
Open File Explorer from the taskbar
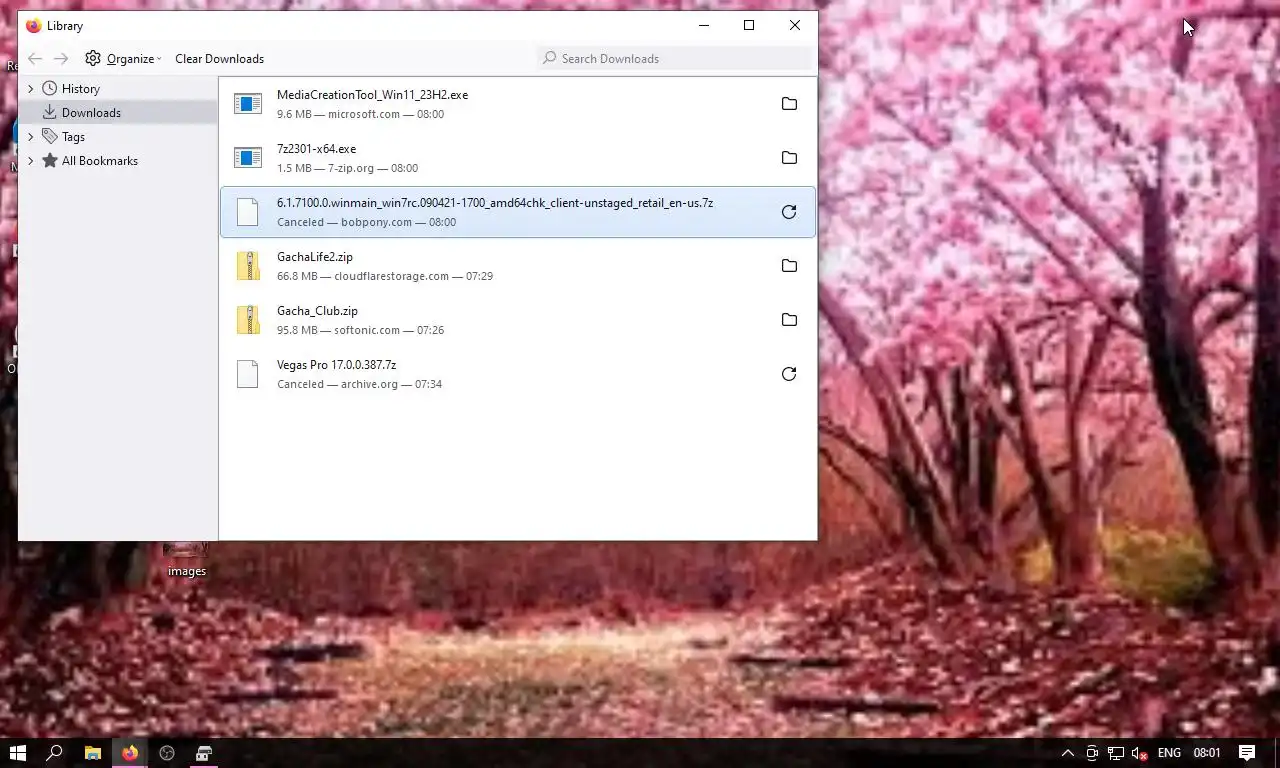coord(92,753)
